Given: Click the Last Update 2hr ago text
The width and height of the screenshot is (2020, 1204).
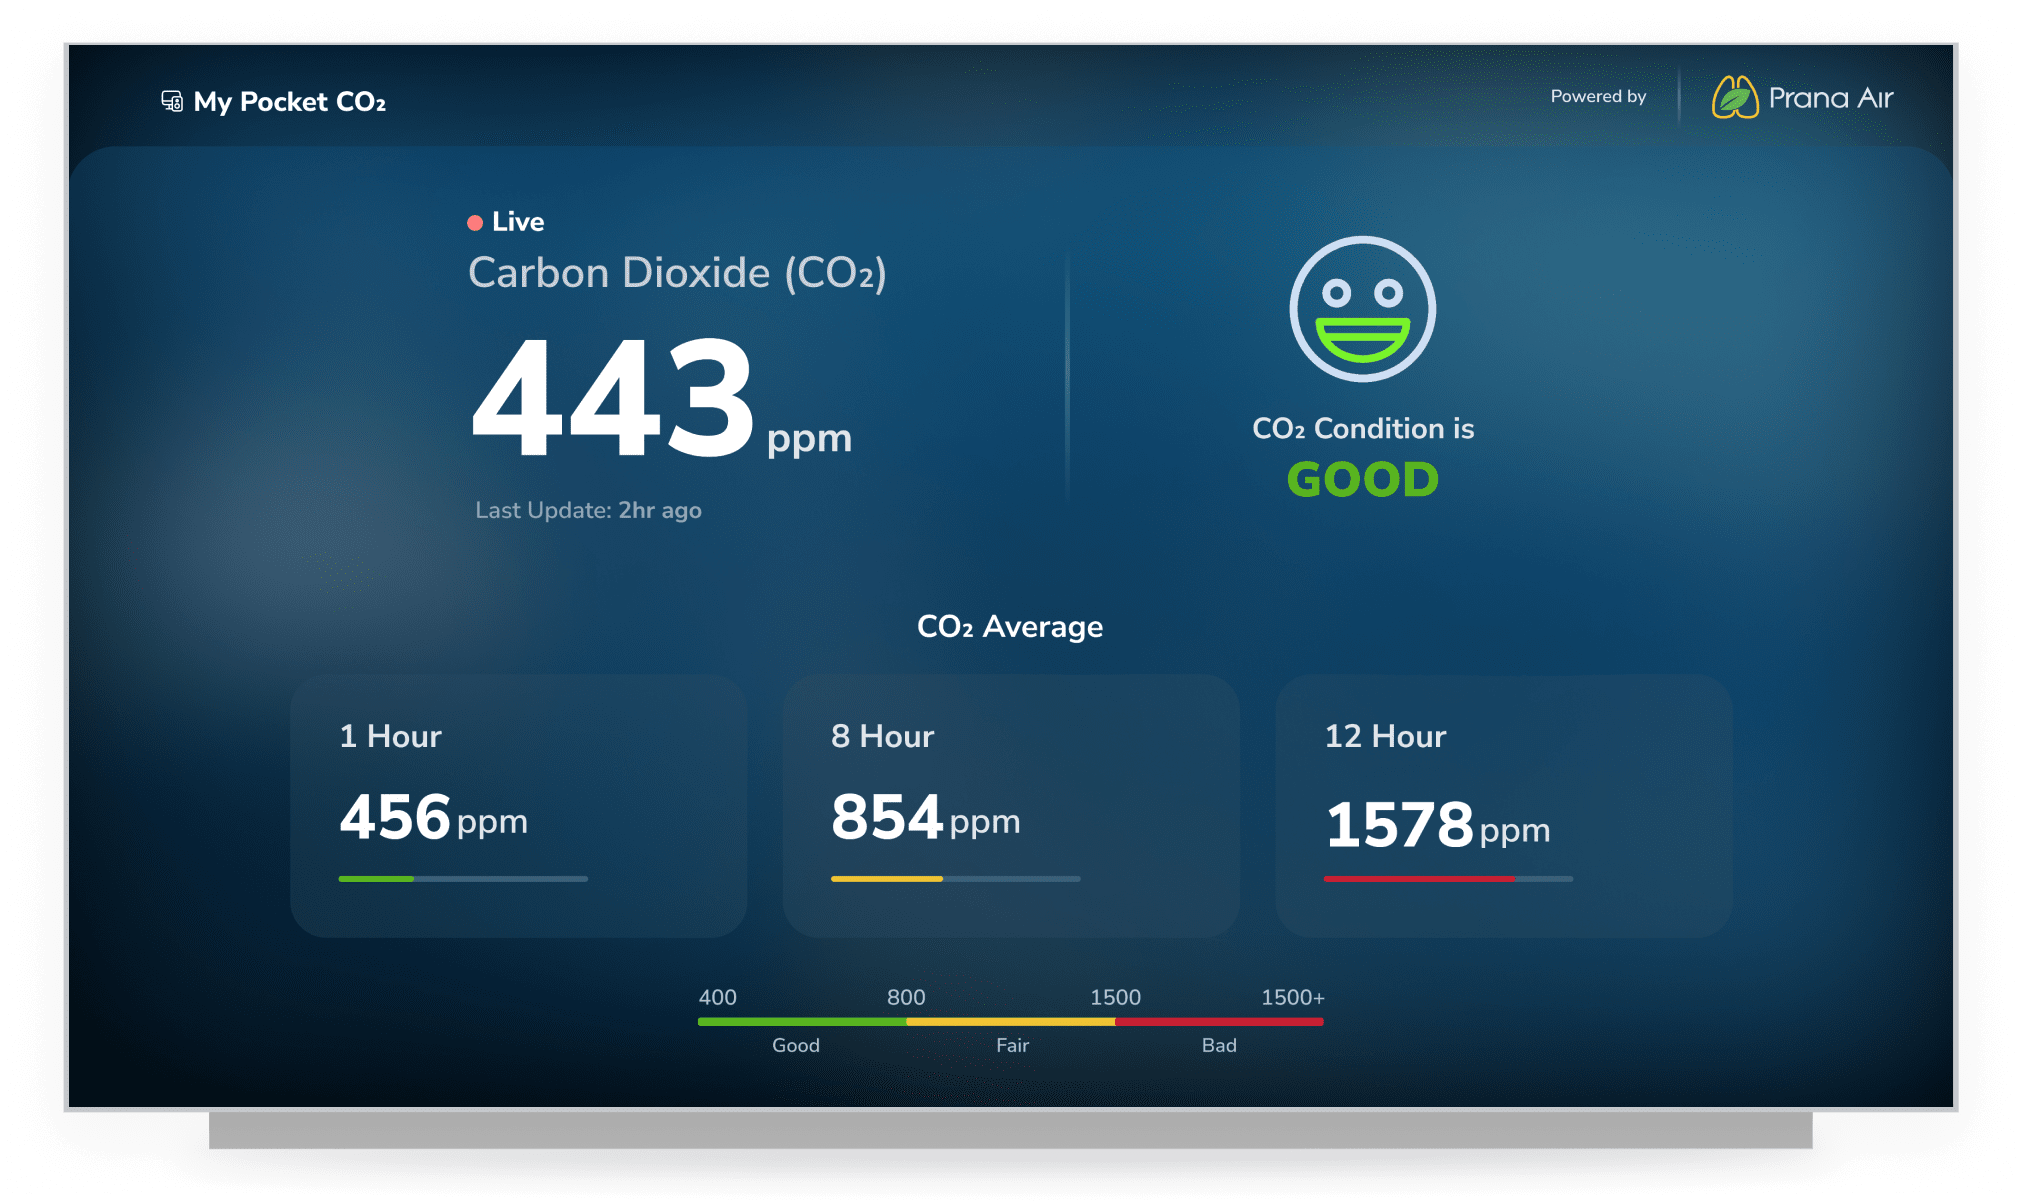Looking at the screenshot, I should 589,510.
